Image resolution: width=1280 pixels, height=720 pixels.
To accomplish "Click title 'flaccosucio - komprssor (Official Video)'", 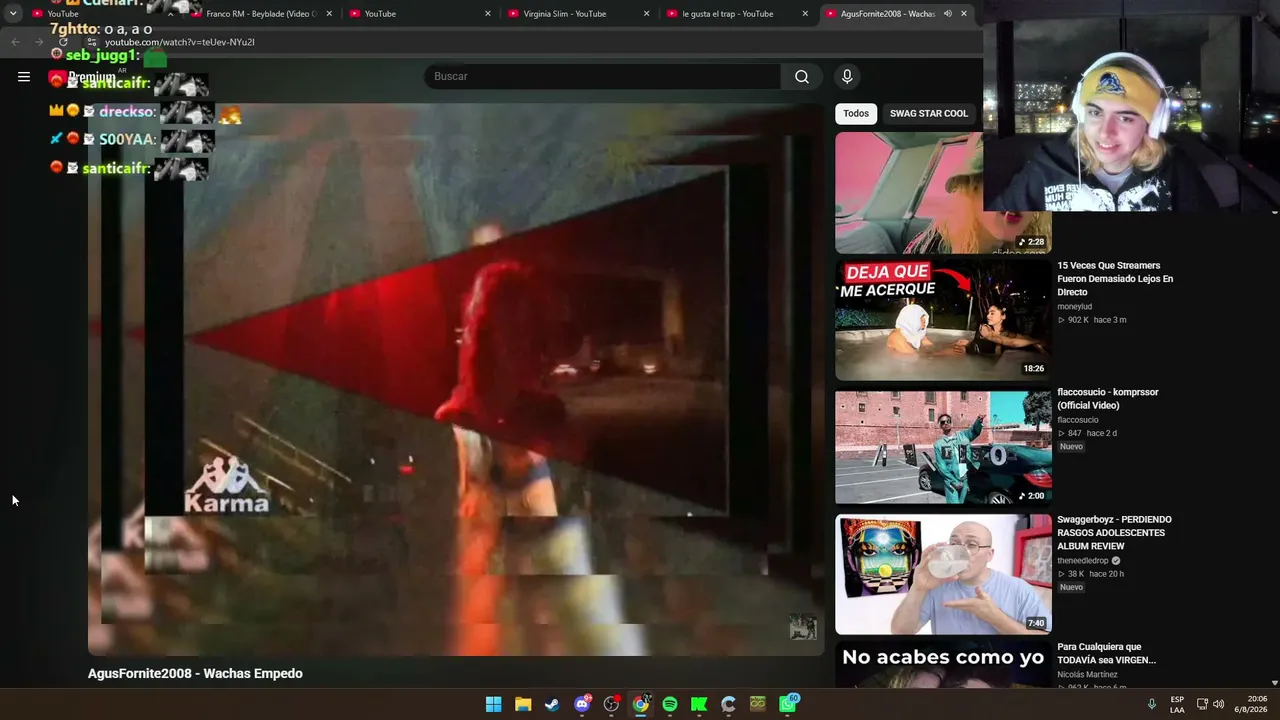I will [x=1108, y=399].
